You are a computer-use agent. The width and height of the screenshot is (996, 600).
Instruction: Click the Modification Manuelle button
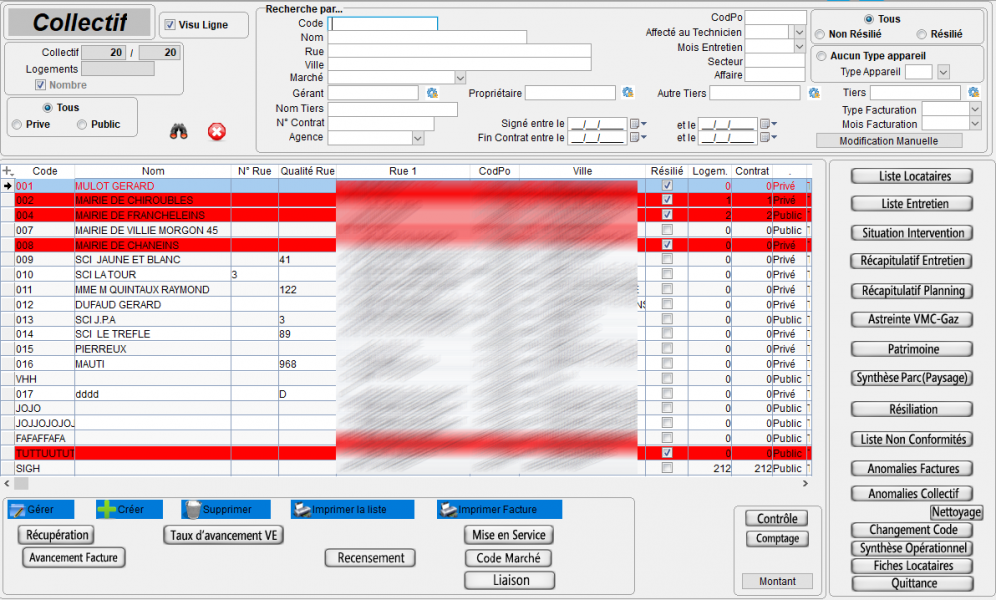(889, 141)
